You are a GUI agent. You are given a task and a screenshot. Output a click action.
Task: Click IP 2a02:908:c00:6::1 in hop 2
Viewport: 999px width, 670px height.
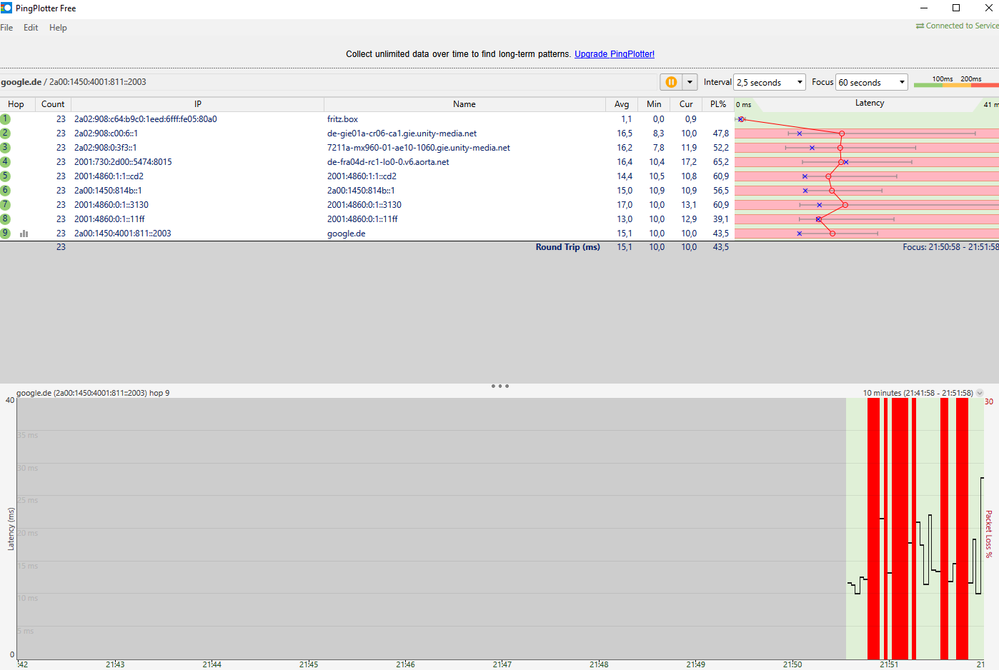tap(106, 133)
